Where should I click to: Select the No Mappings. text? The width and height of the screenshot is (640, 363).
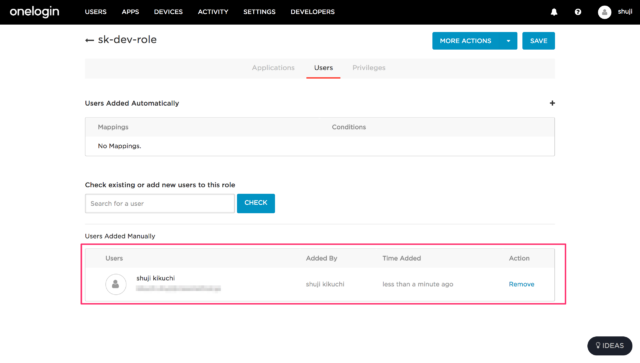[119, 146]
